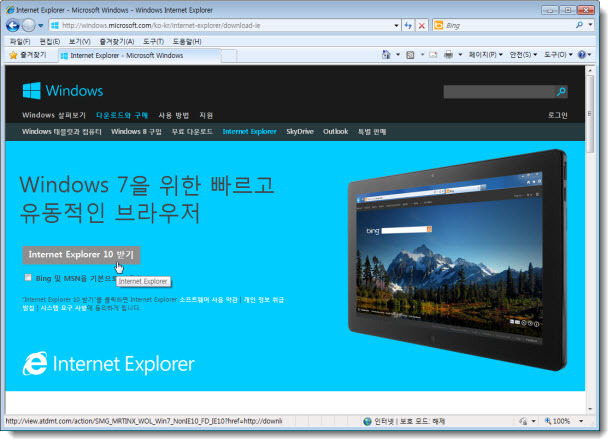Open the 도구(T) menu in menu bar
615x446 pixels.
click(153, 42)
